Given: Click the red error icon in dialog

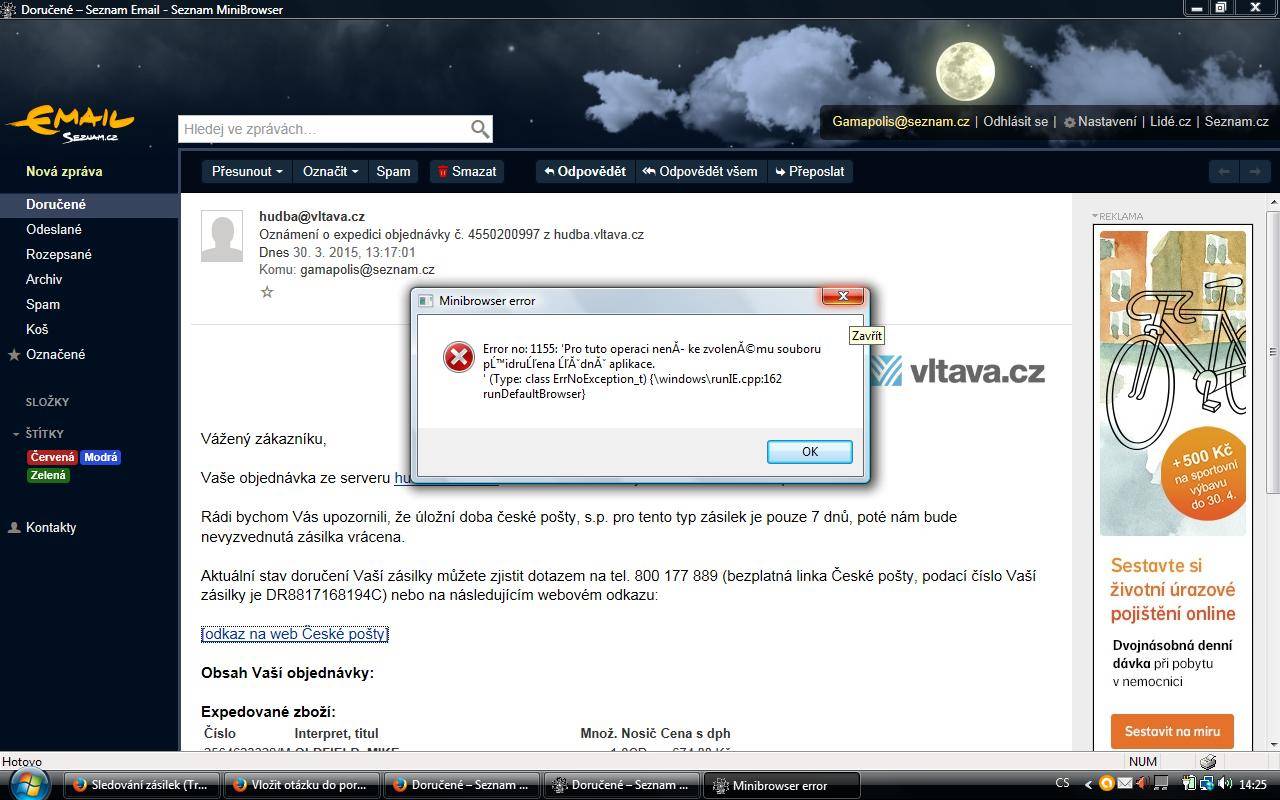Looking at the screenshot, I should tap(458, 357).
